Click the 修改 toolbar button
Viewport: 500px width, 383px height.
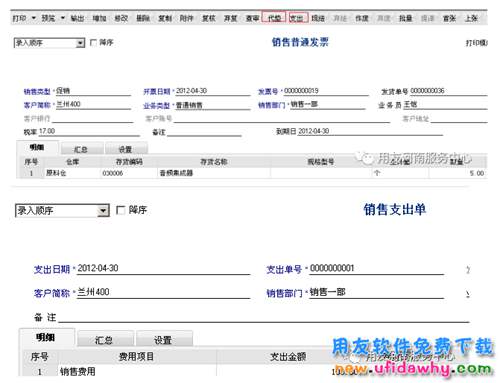(x=121, y=18)
